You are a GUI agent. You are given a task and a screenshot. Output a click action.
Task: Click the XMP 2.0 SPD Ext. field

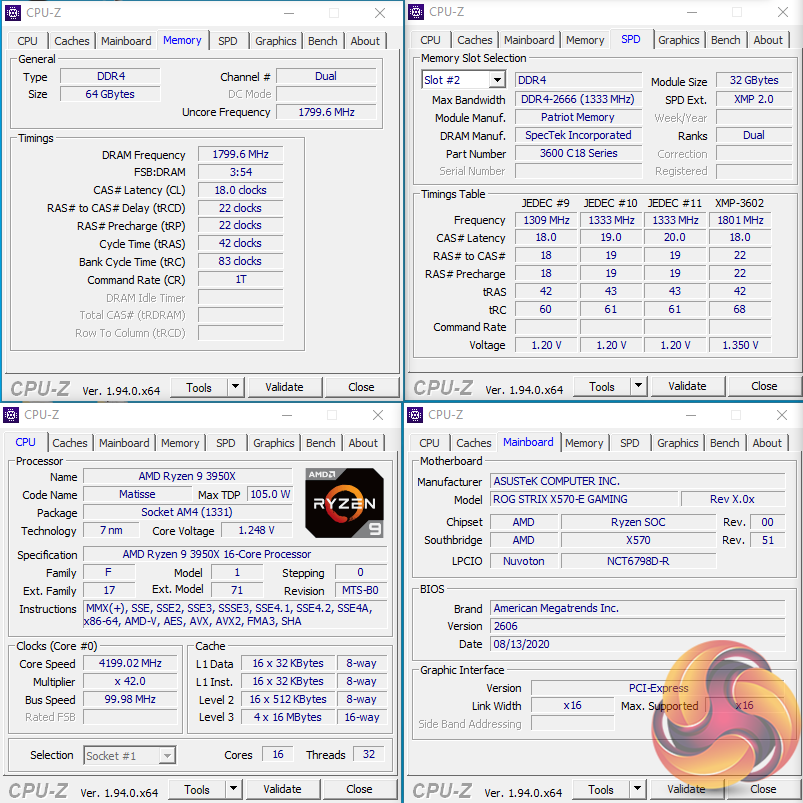(754, 99)
